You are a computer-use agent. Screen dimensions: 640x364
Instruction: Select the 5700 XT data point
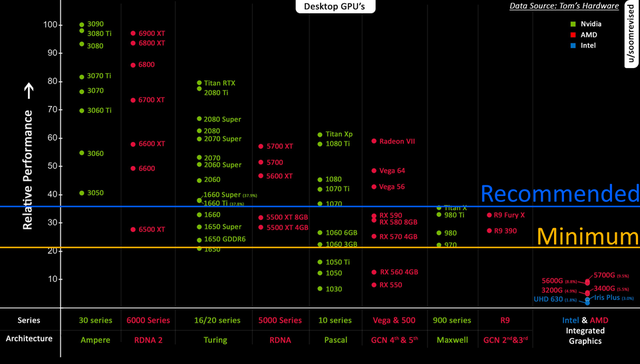click(x=261, y=146)
